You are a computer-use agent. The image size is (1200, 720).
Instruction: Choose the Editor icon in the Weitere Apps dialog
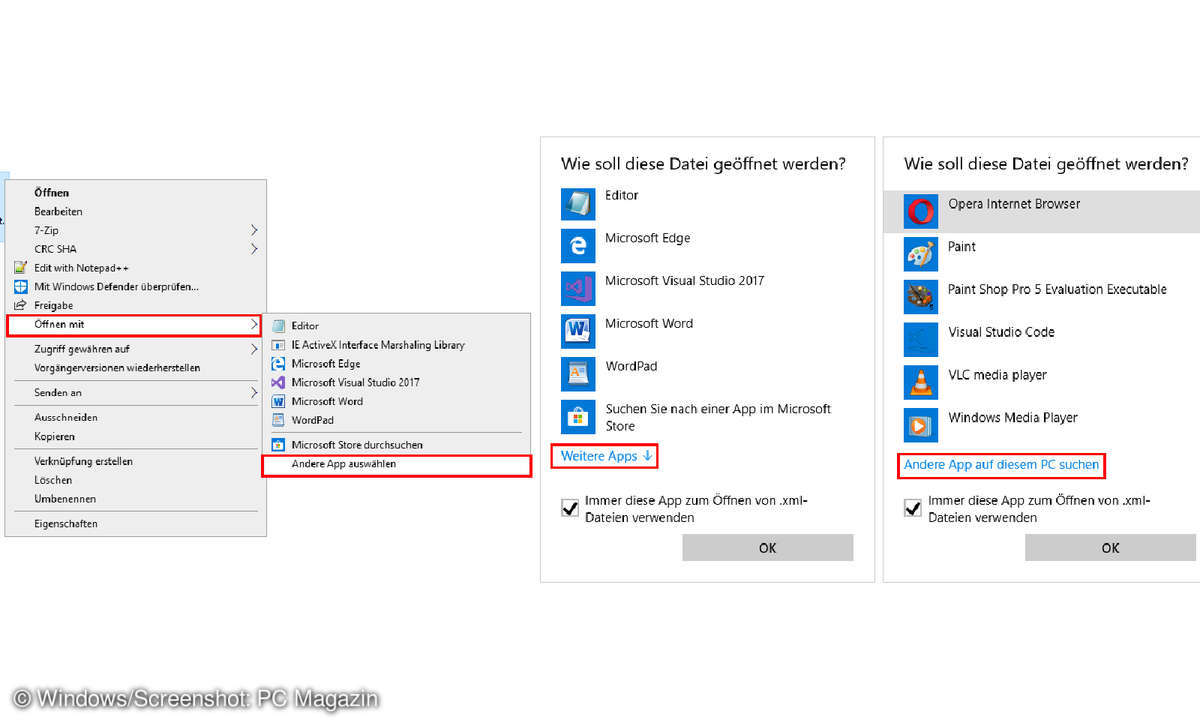[578, 203]
